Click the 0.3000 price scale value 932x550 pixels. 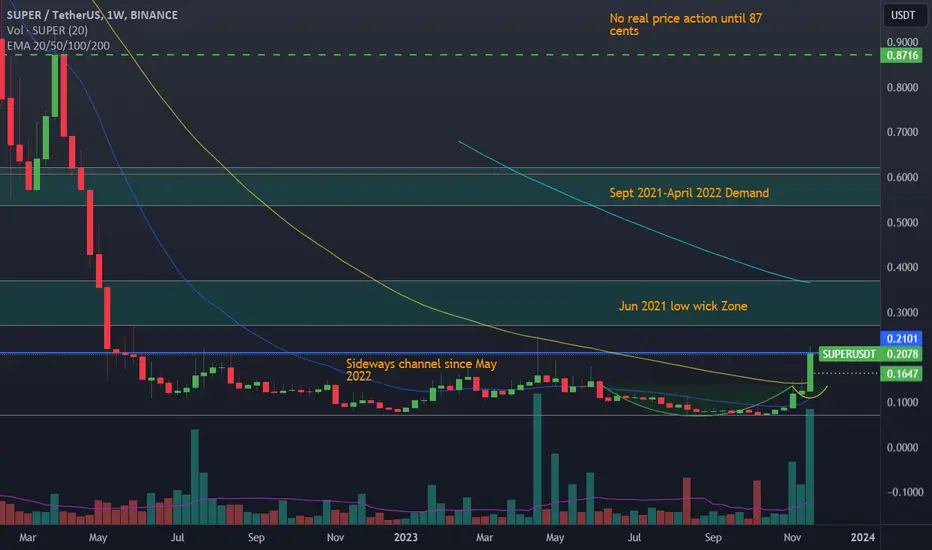point(902,312)
